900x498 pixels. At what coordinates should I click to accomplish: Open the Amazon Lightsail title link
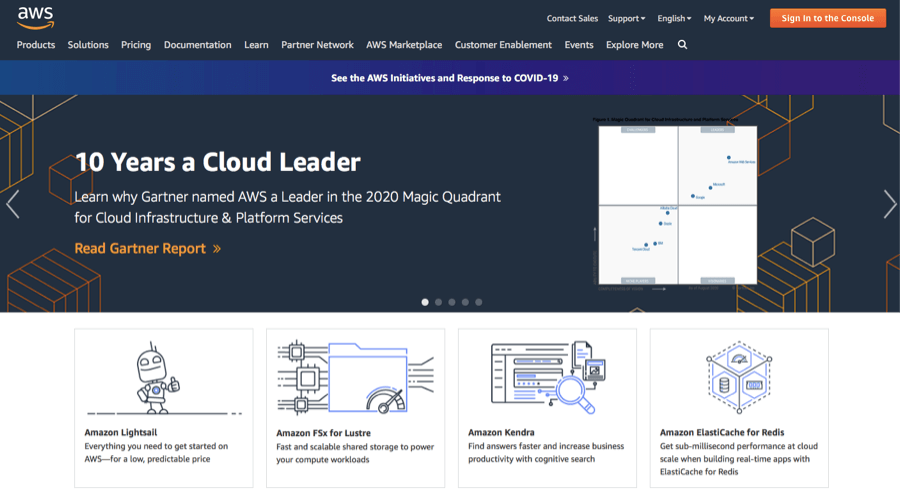coord(121,433)
